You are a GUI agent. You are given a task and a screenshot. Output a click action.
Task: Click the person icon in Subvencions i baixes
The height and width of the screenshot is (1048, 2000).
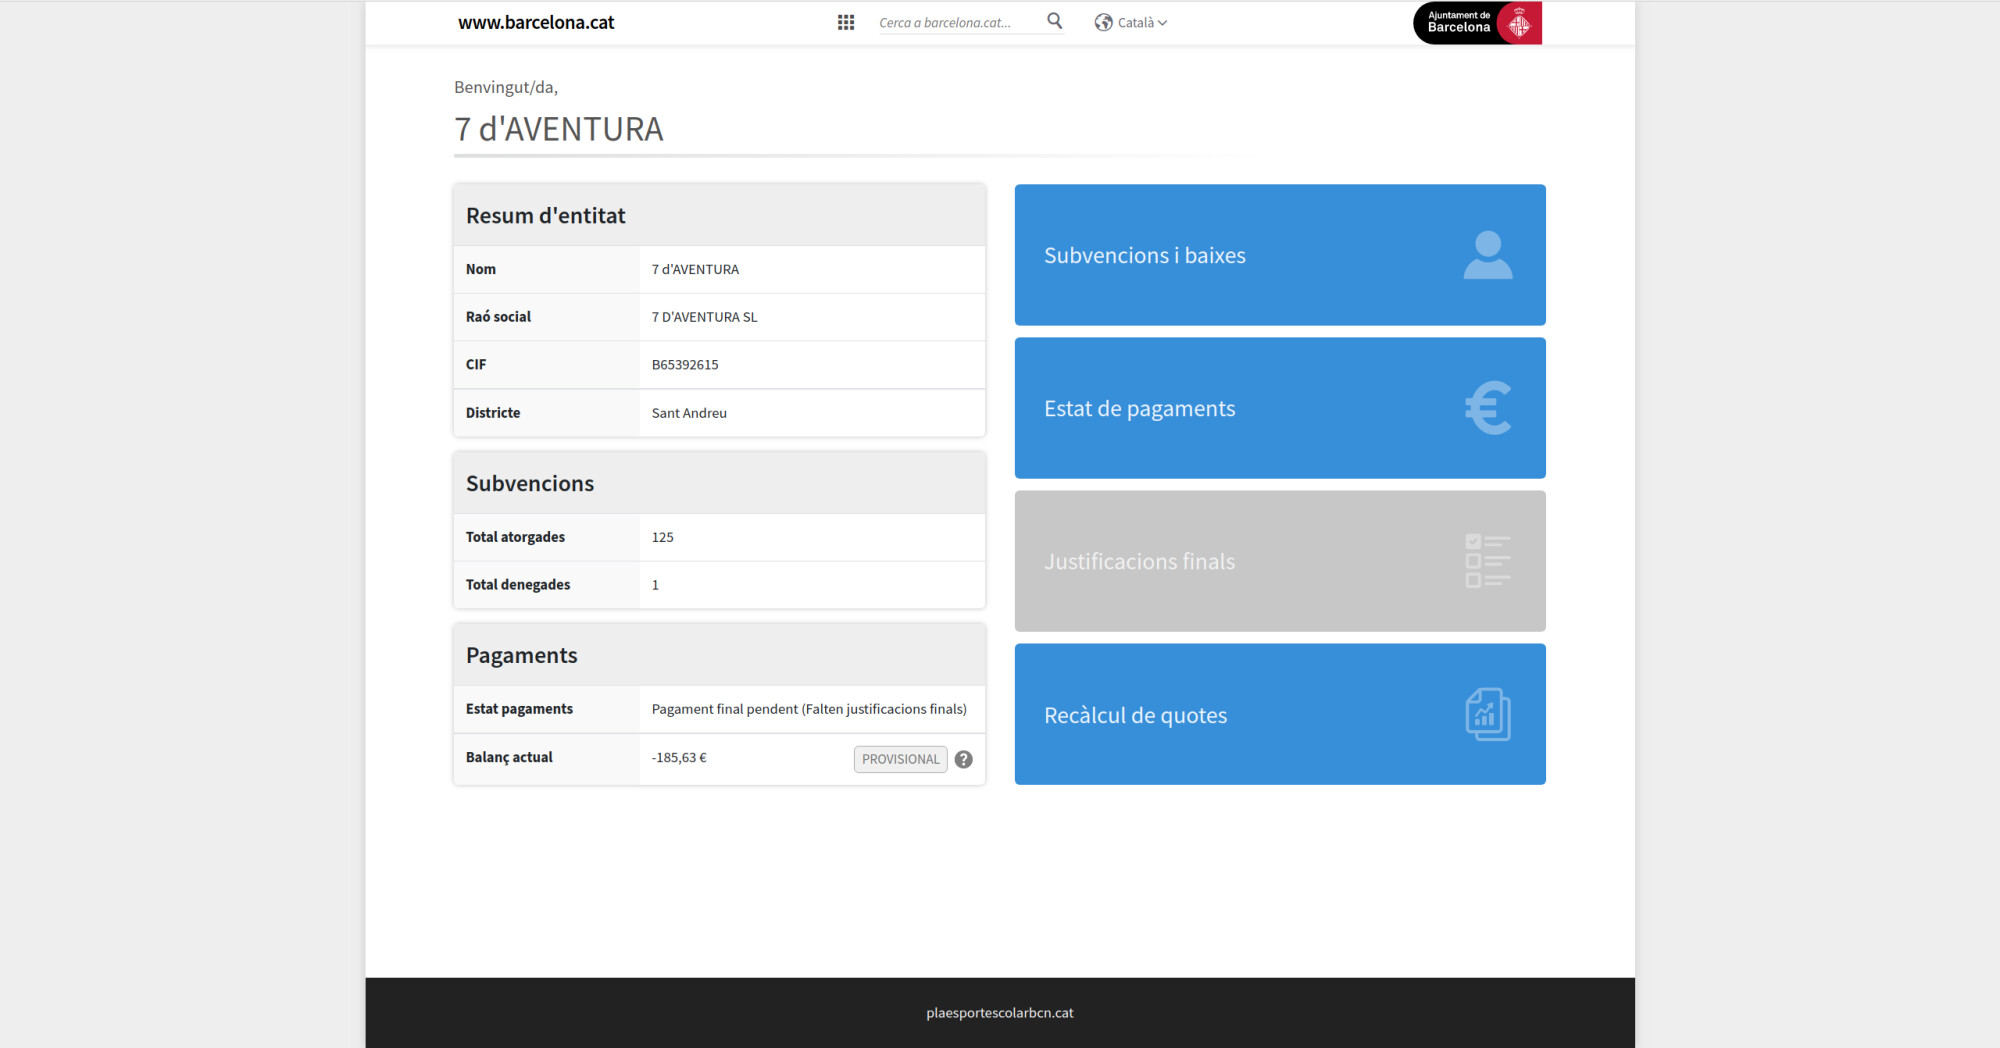click(1488, 255)
